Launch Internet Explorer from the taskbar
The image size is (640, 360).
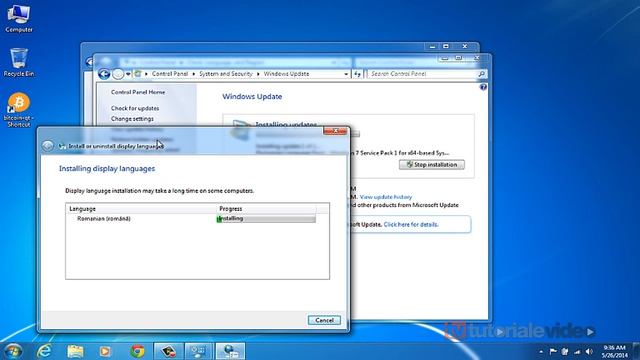[x=44, y=351]
